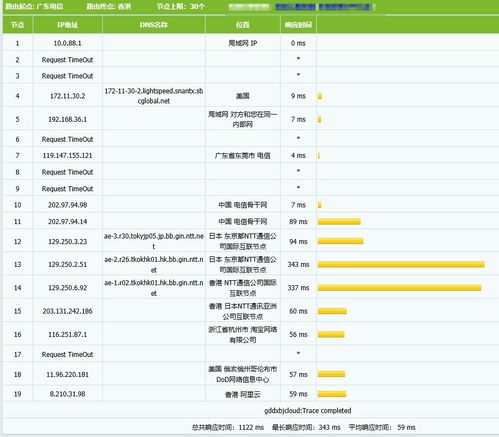Image resolution: width=499 pixels, height=437 pixels.
Task: Select the IP 116.251.87.1 cell
Action: click(67, 335)
